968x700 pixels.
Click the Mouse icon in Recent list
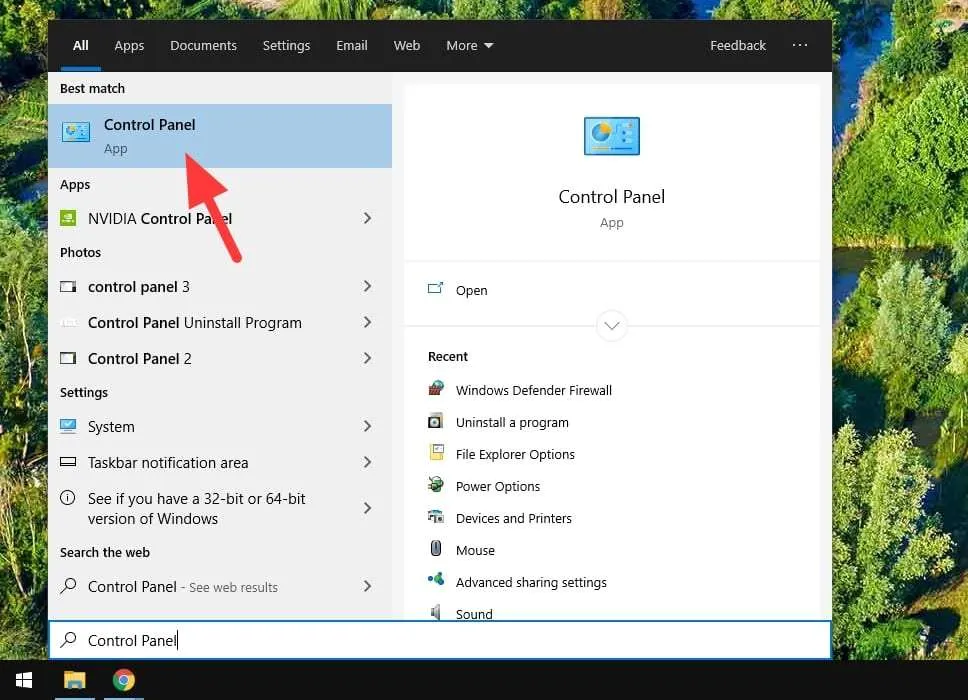pos(436,548)
